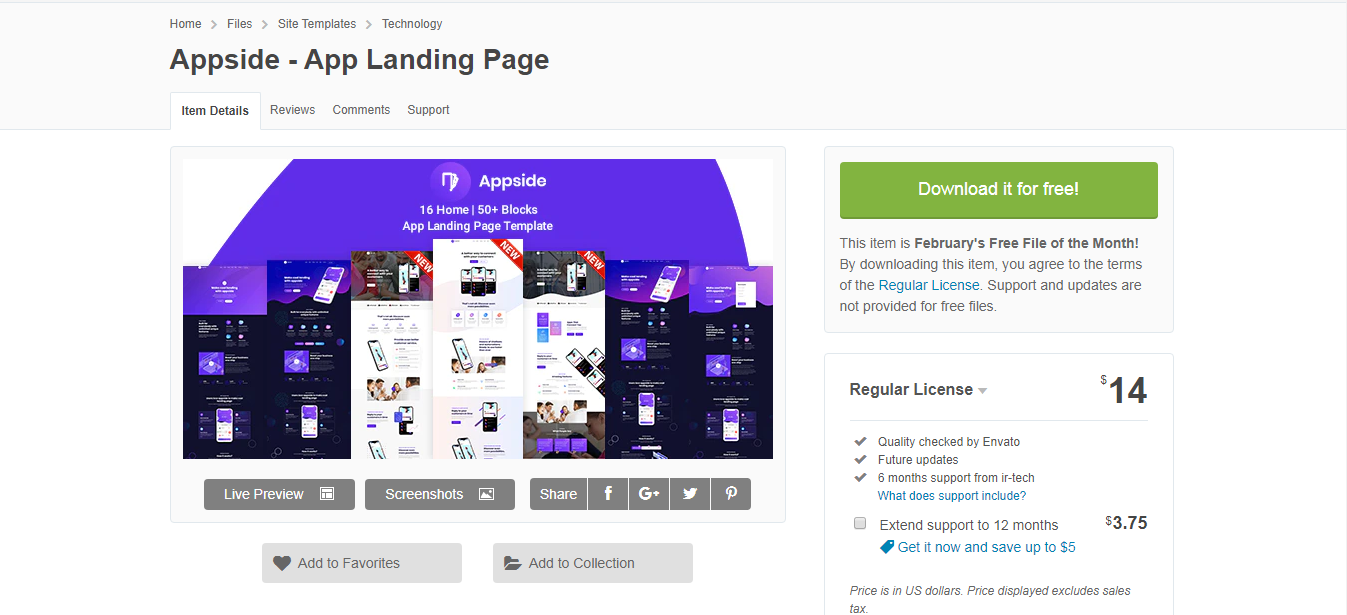Enable Extend support to 12 months checkbox

(x=860, y=523)
